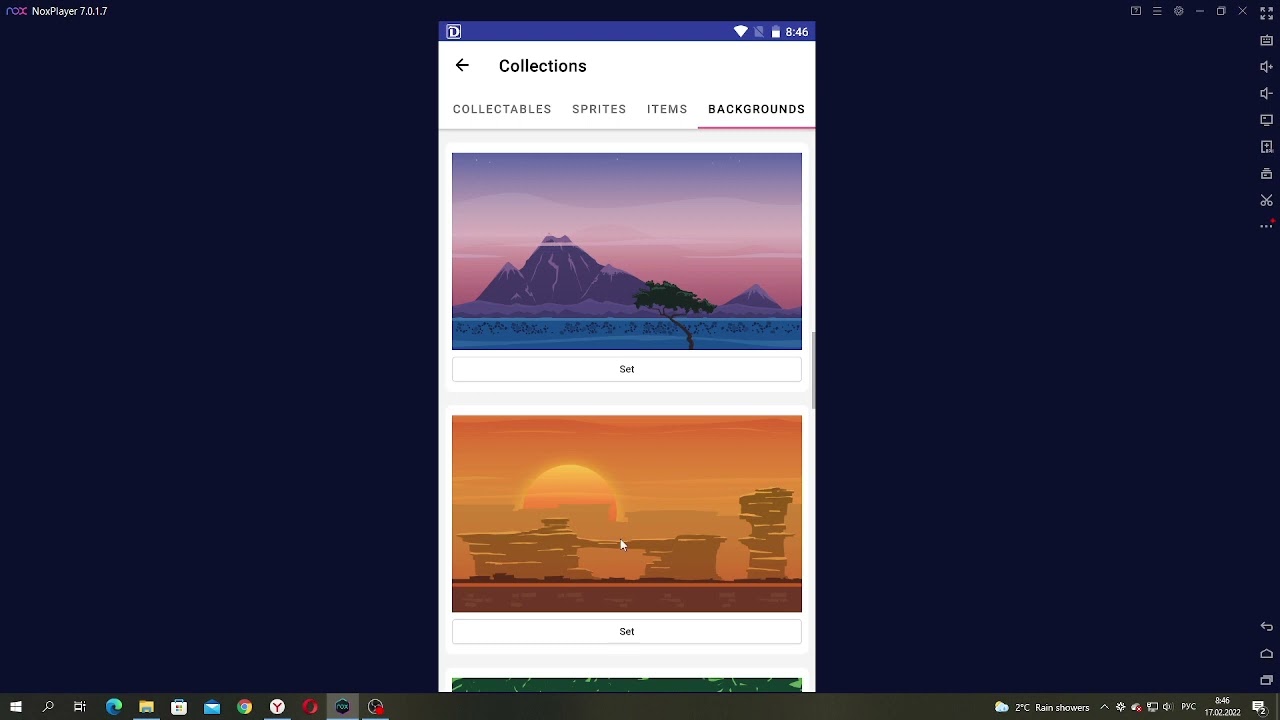Click the backgrounds list scrollbar

tap(813, 370)
